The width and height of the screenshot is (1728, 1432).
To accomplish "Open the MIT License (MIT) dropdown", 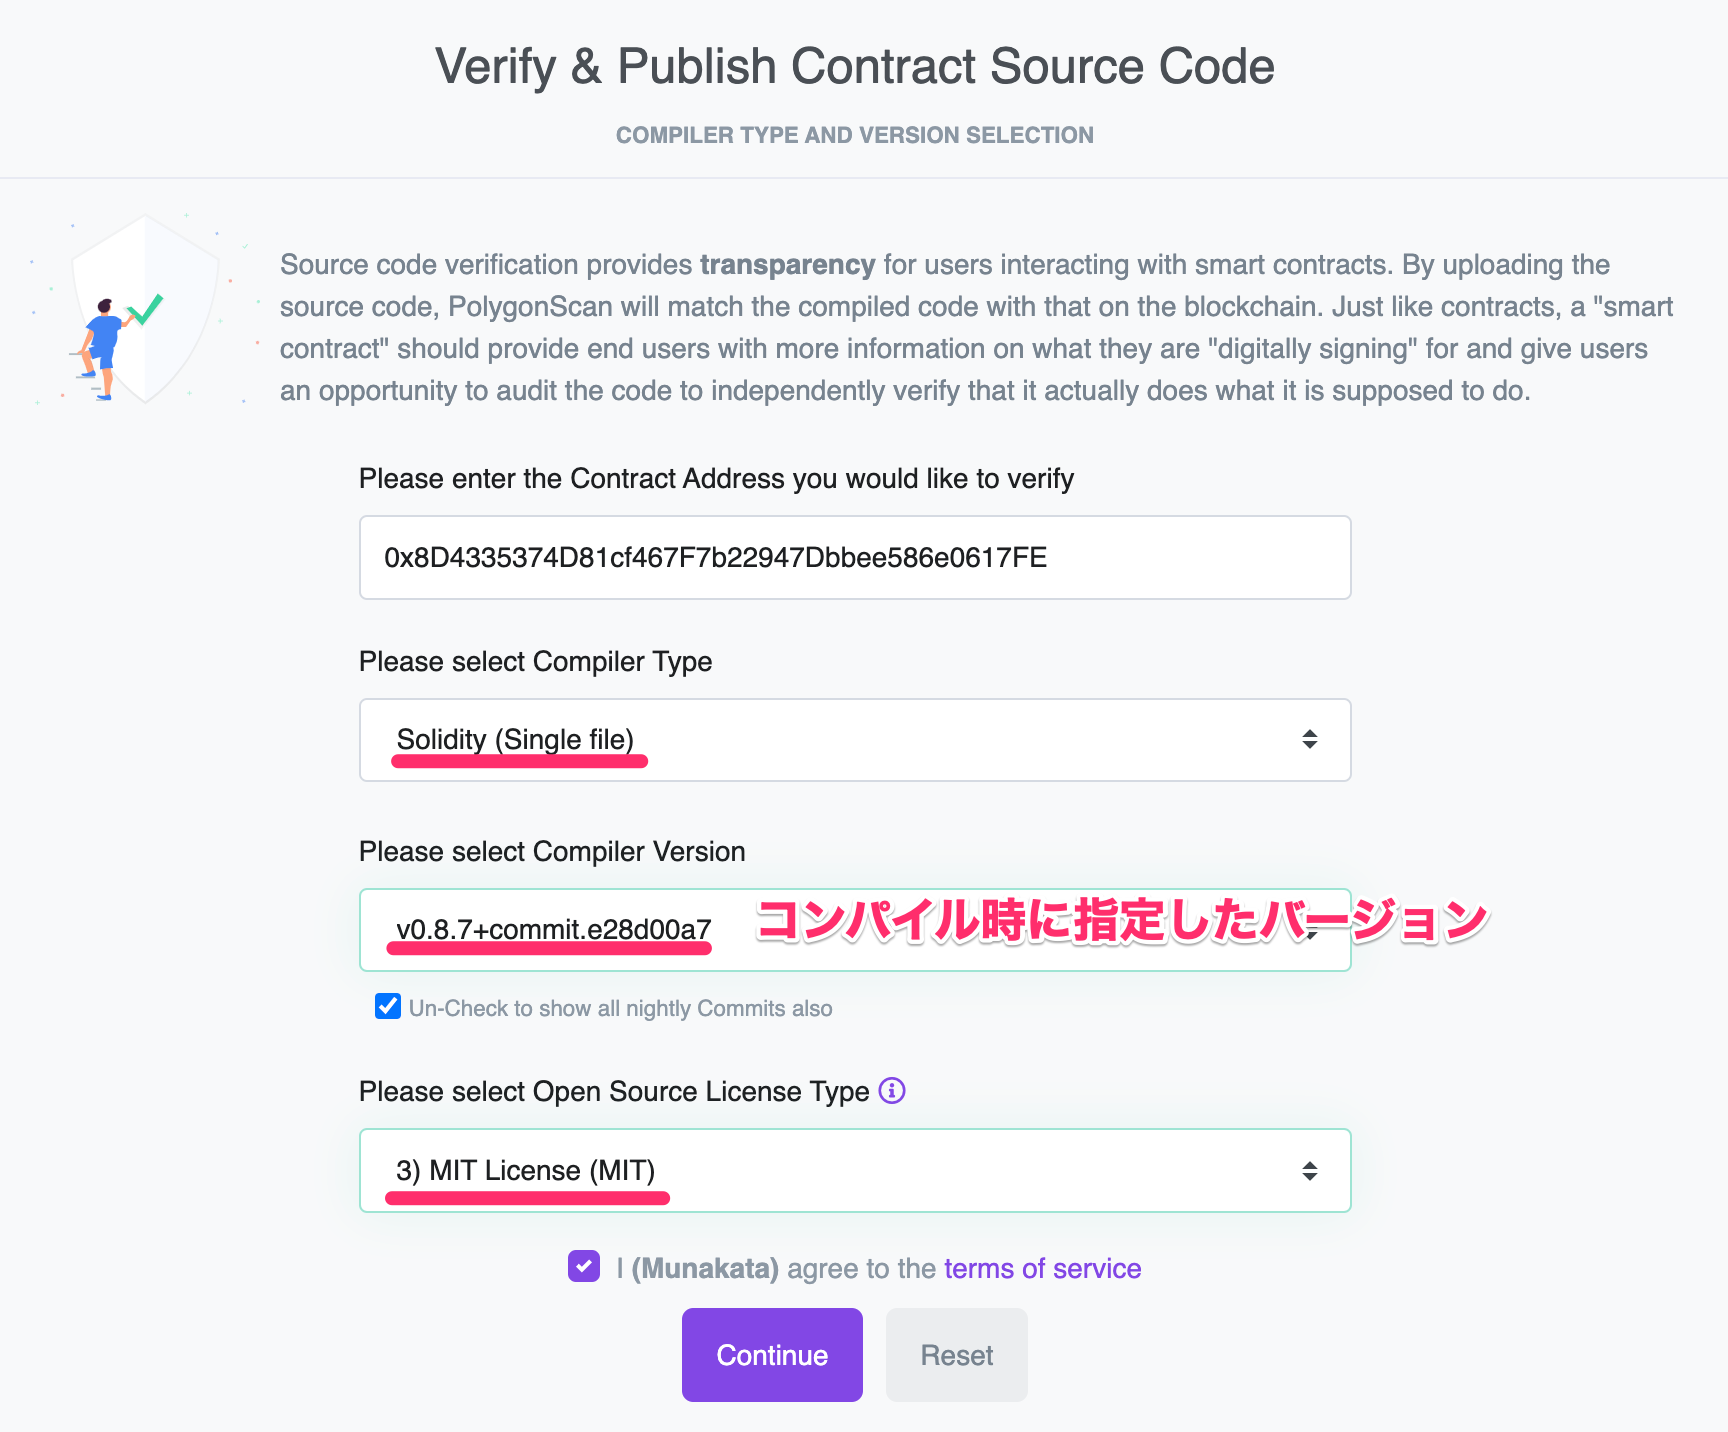I will [855, 1171].
